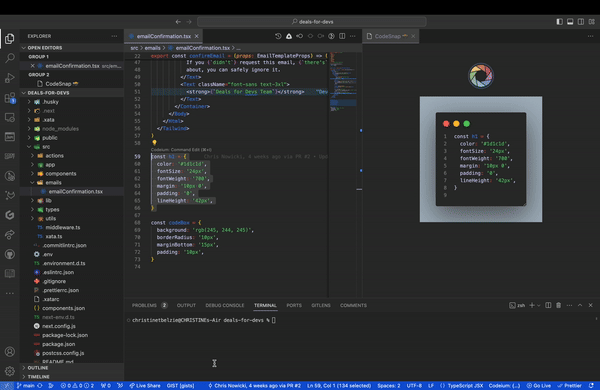Expand the Outline section
This screenshot has height=390, width=600.
click(x=72, y=368)
